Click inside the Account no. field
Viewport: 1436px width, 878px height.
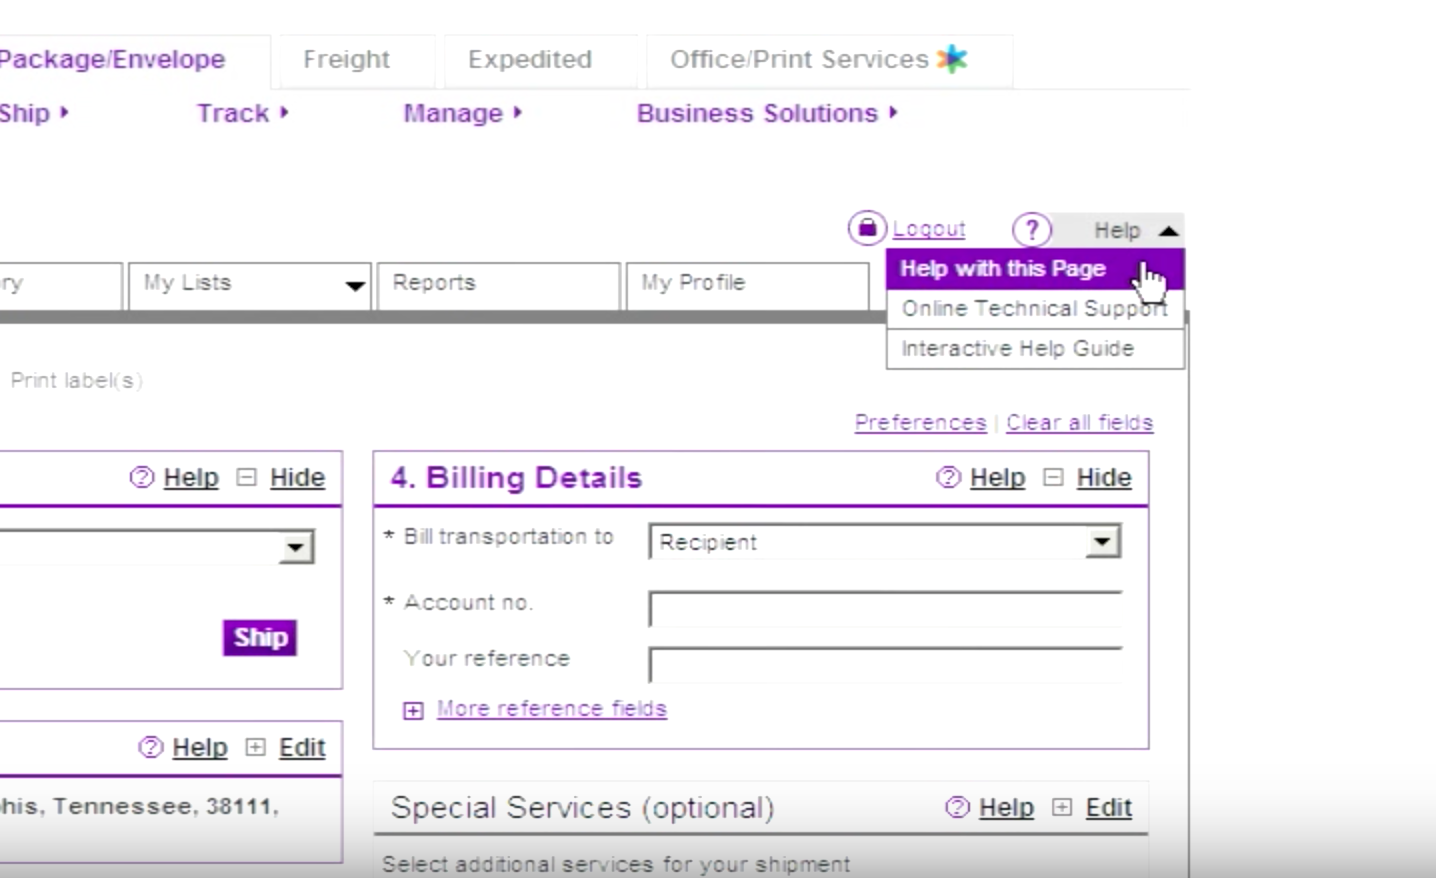click(x=883, y=606)
